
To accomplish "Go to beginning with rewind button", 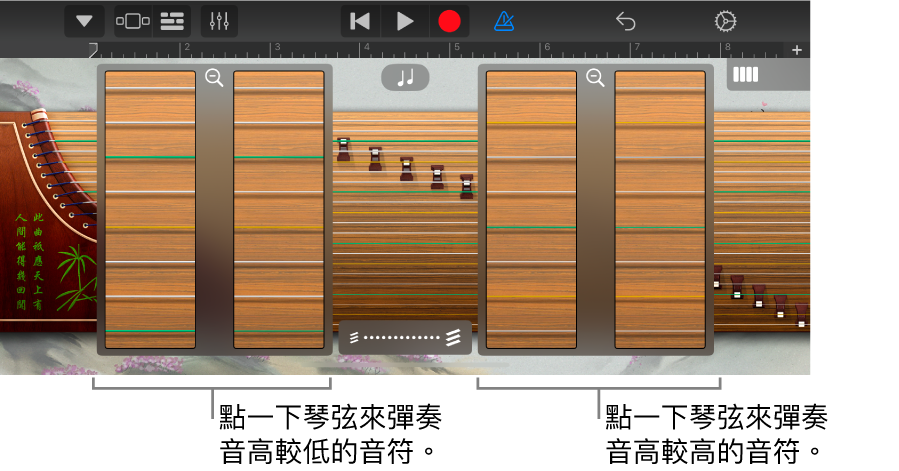I will click(x=360, y=22).
